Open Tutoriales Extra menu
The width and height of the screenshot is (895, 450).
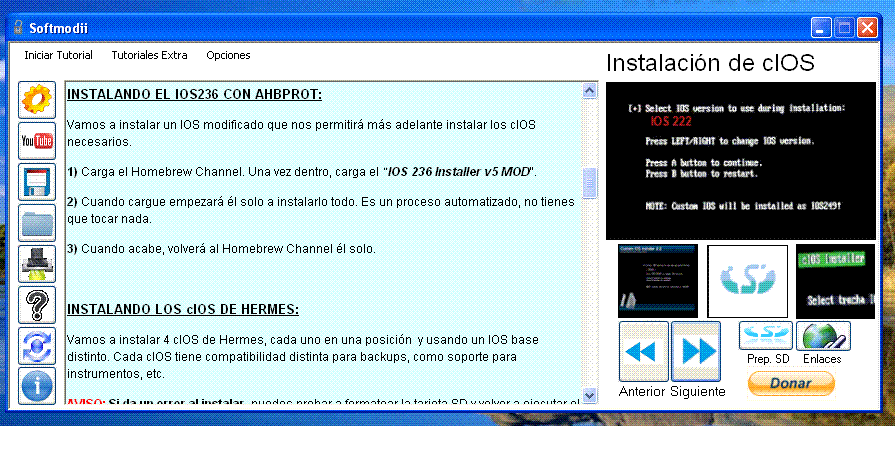pos(150,55)
